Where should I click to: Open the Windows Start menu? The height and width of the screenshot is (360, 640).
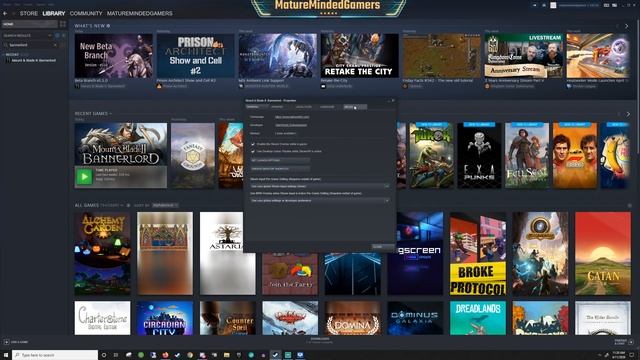(6, 355)
